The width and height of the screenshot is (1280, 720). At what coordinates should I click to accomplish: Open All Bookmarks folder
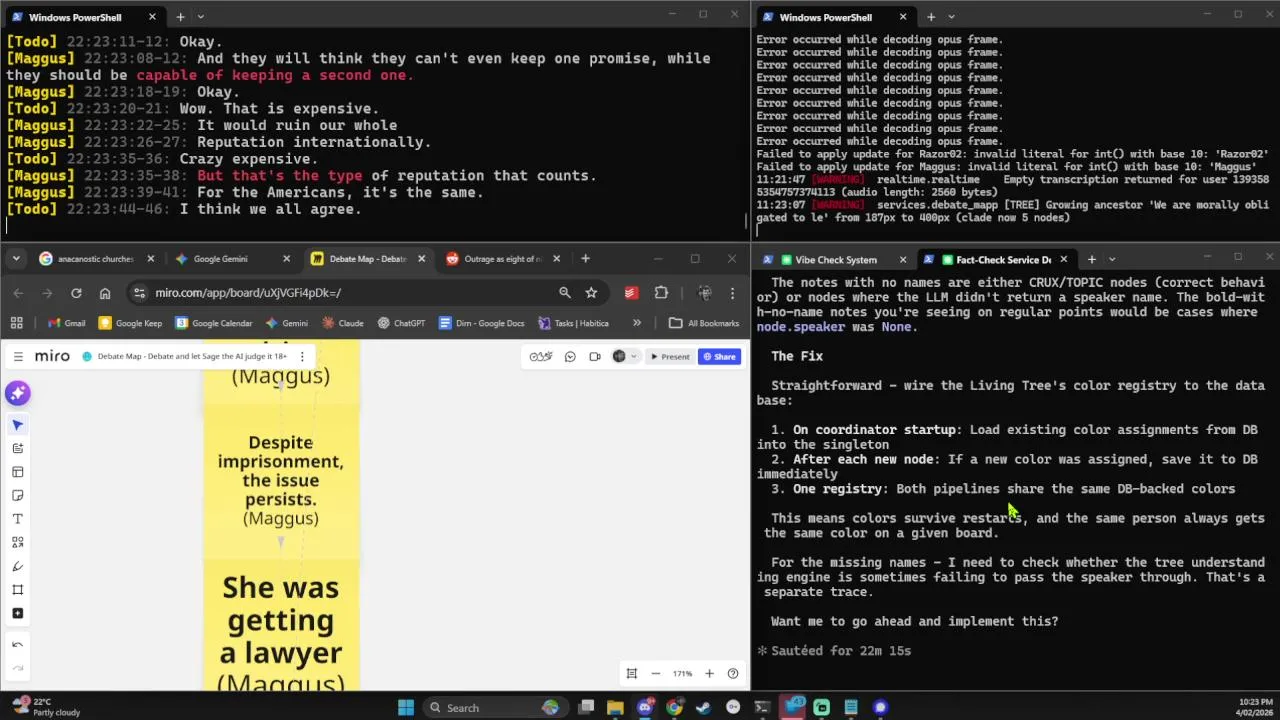(x=704, y=323)
